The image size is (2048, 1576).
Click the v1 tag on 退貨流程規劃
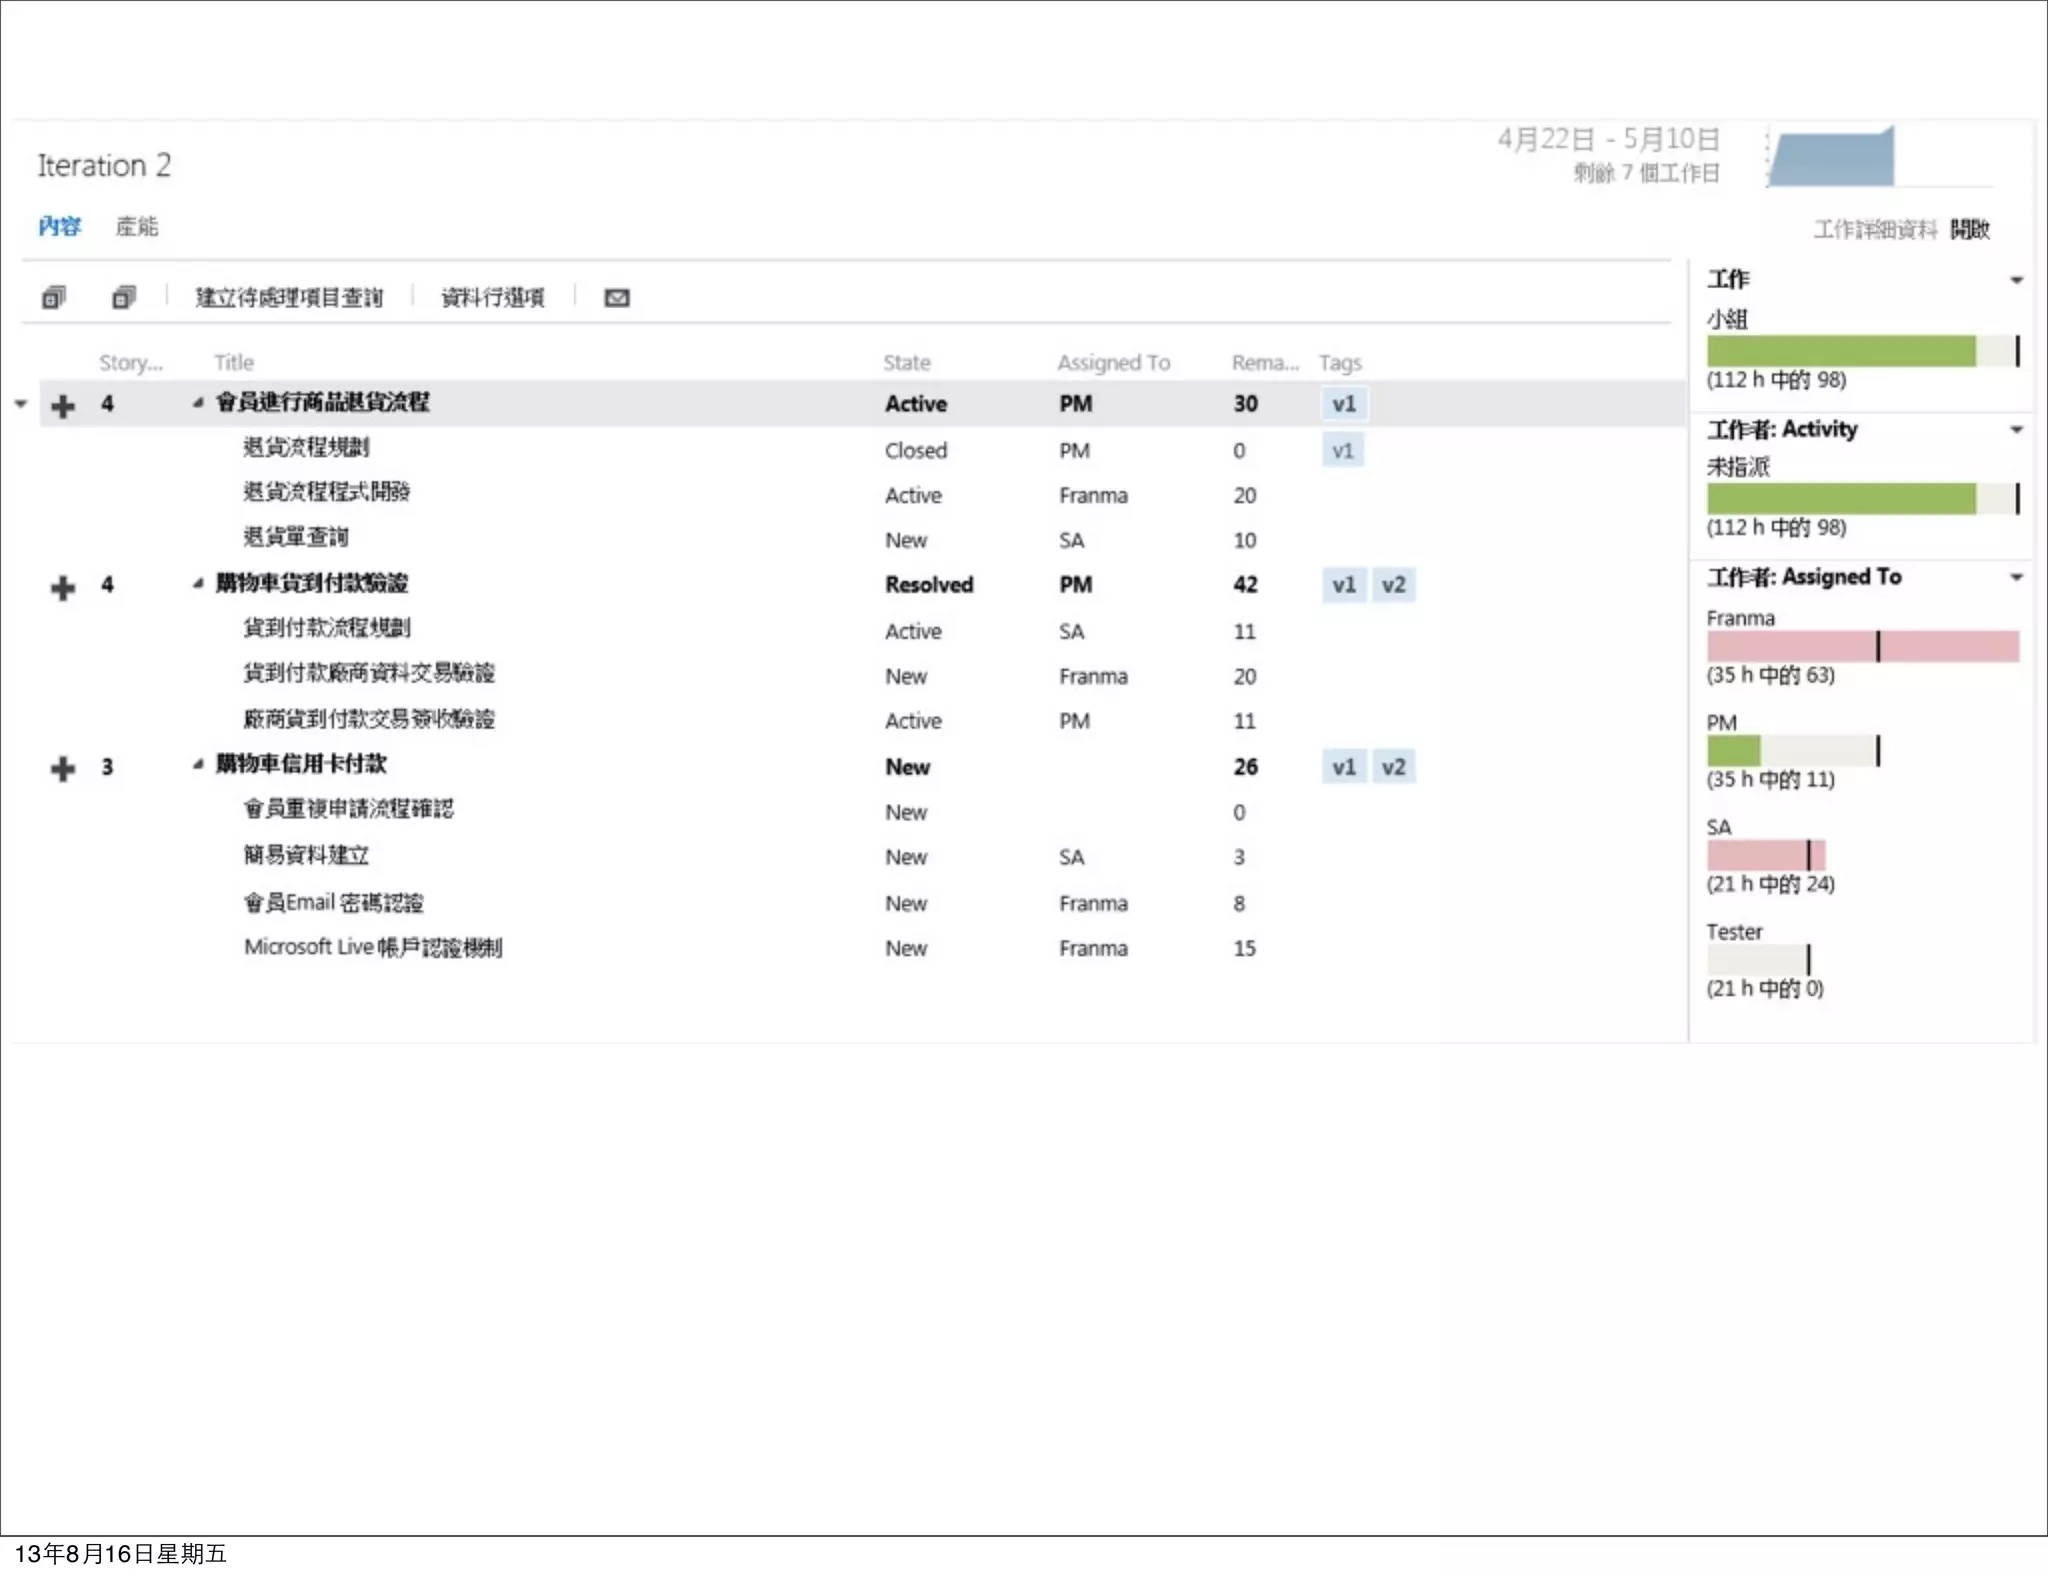pos(1342,451)
